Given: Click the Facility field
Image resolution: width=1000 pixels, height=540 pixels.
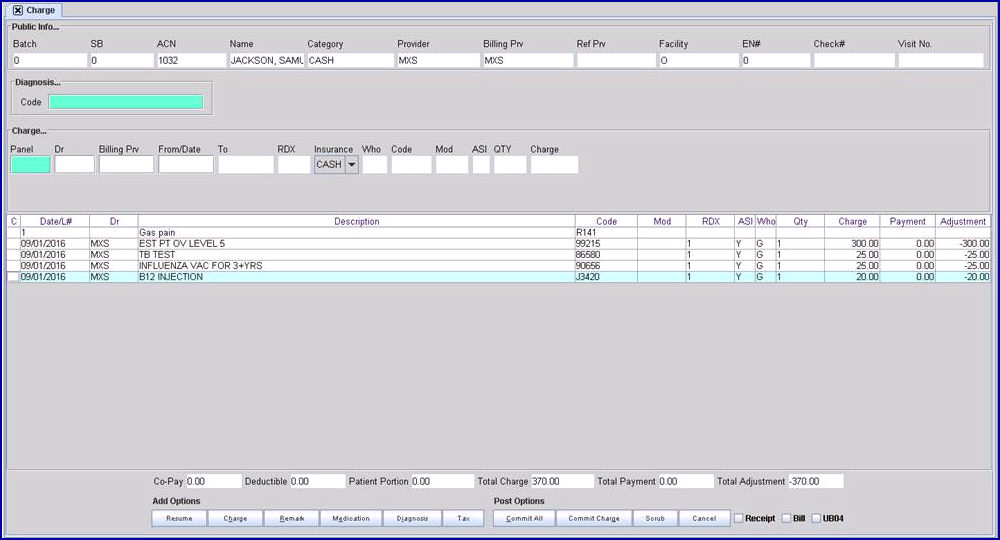Looking at the screenshot, I should pyautogui.click(x=698, y=61).
